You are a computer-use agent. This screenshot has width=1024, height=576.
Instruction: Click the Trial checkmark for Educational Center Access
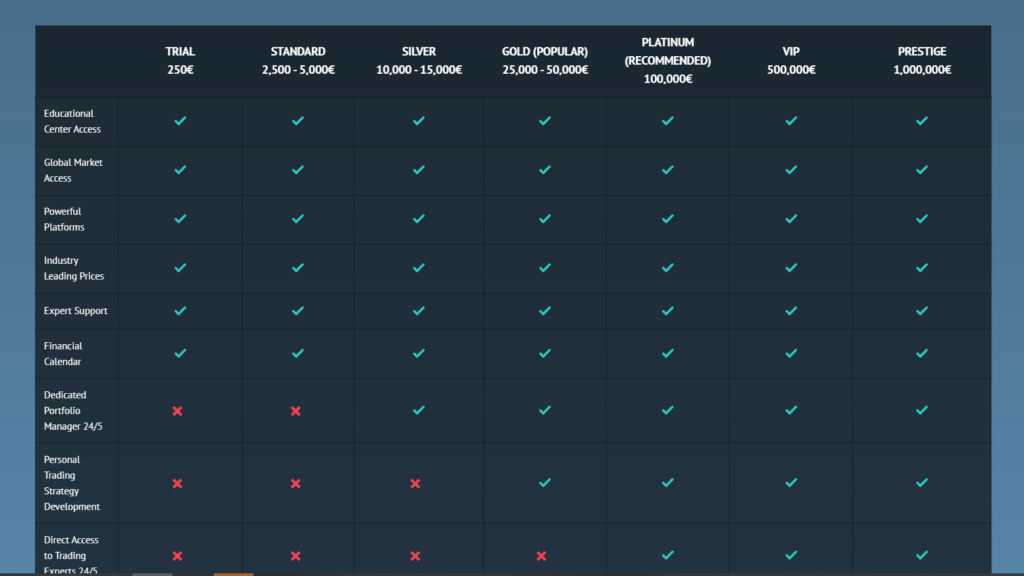coord(180,121)
